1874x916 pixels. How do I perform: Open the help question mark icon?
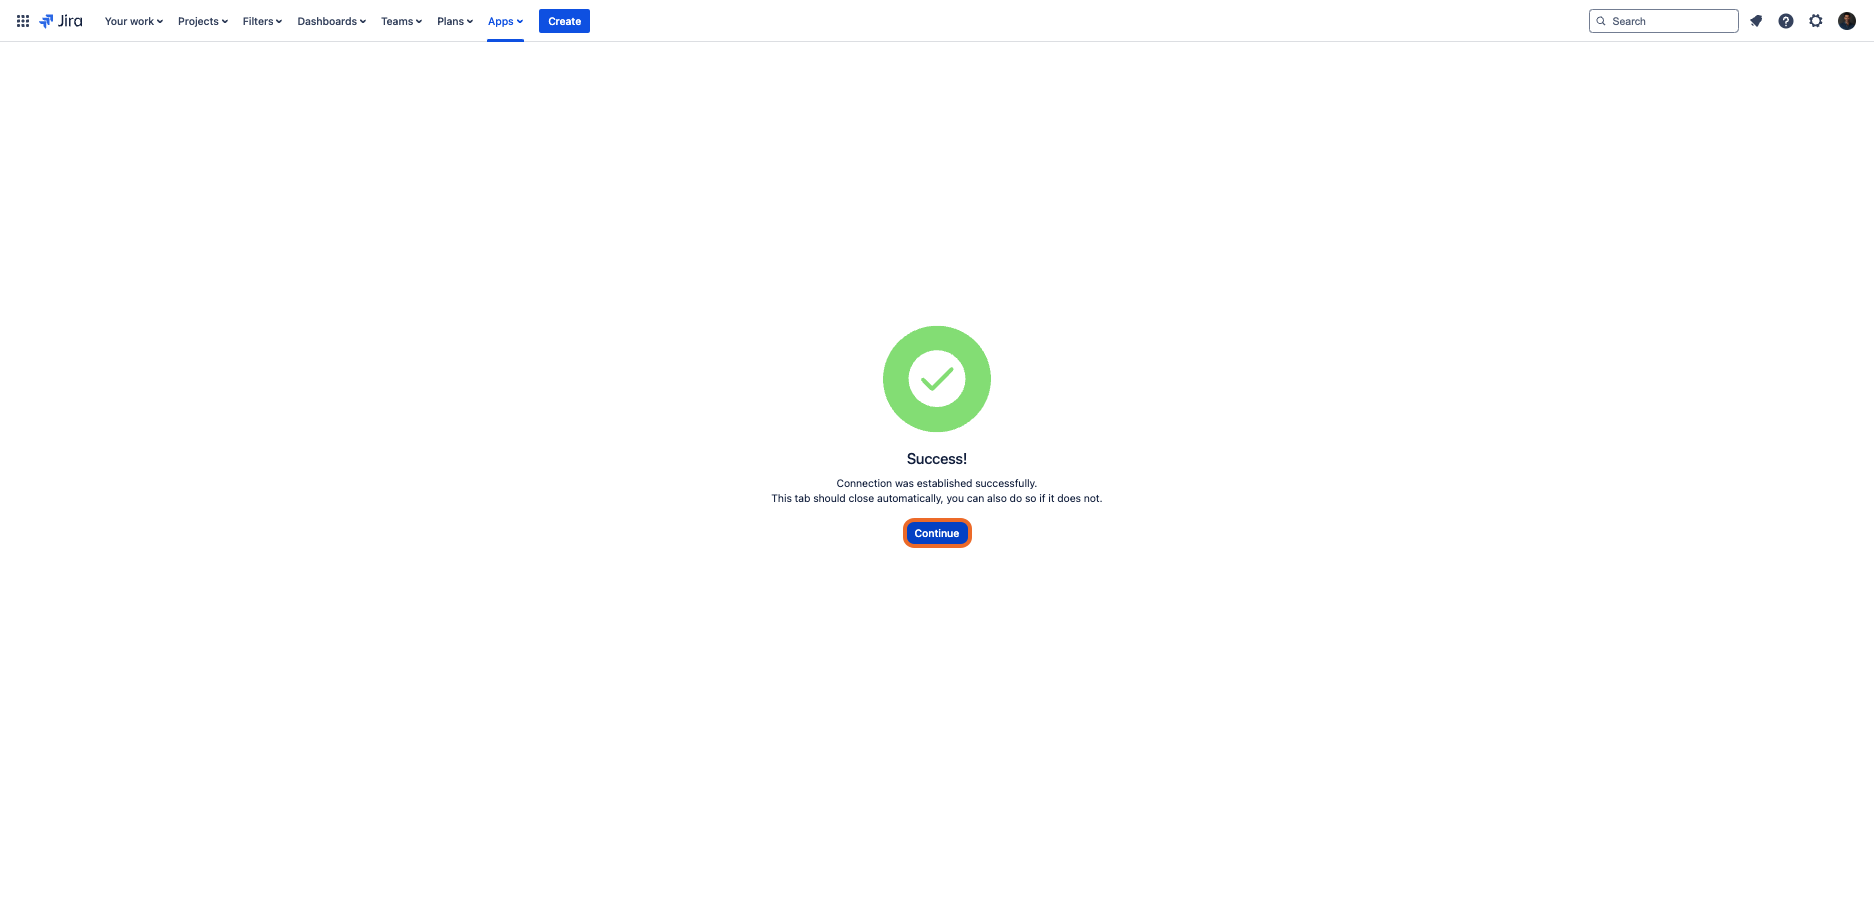tap(1786, 21)
